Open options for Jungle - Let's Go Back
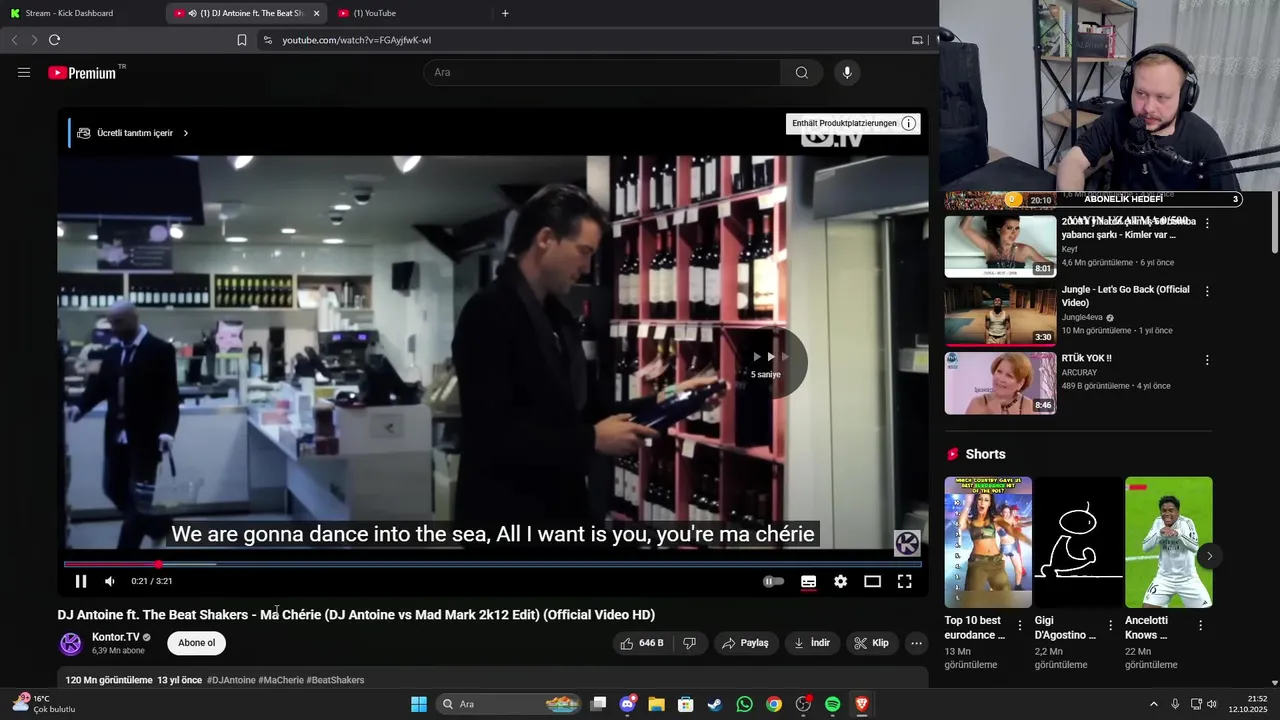The image size is (1280, 720). click(x=1207, y=291)
